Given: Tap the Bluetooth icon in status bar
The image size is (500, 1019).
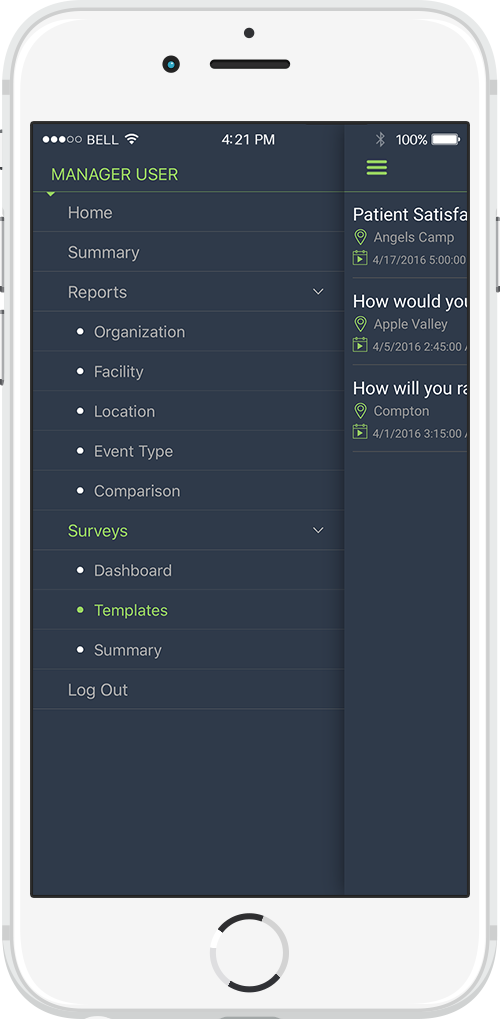Looking at the screenshot, I should (x=380, y=139).
